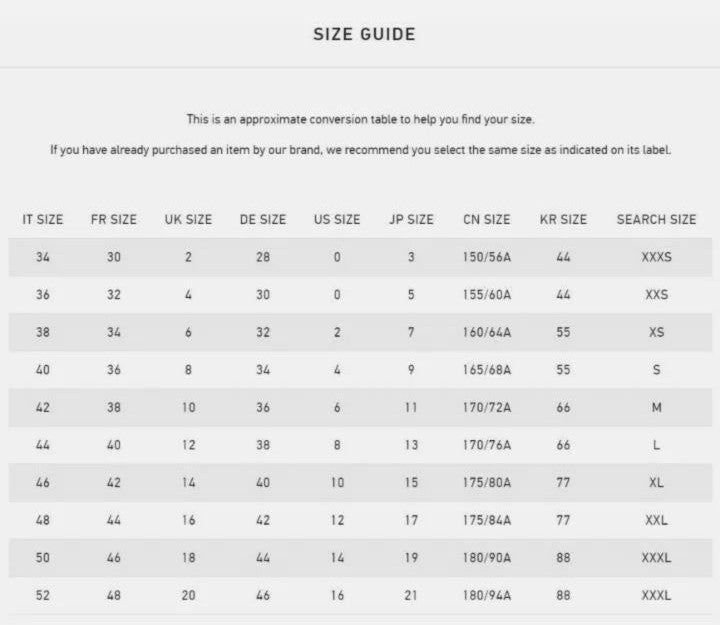The width and height of the screenshot is (720, 625).
Task: Select the IT SIZE column header
Action: (x=43, y=220)
